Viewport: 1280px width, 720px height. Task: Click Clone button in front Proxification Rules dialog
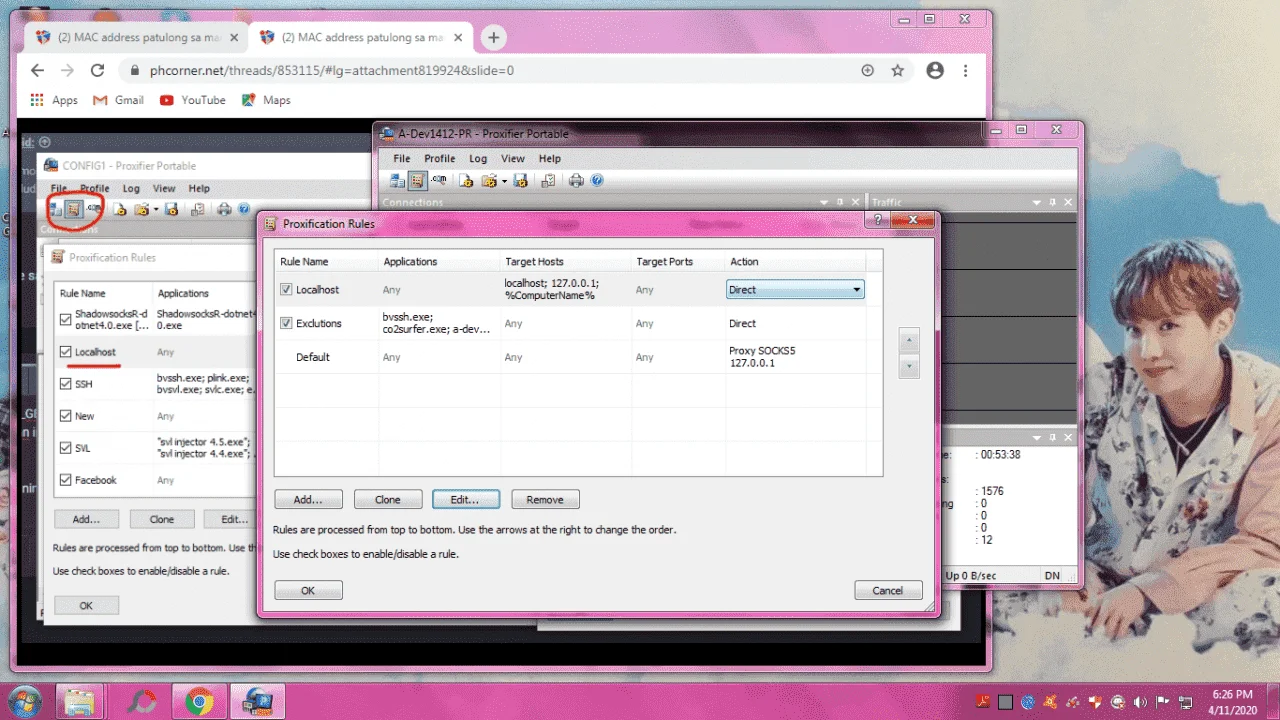(x=387, y=499)
